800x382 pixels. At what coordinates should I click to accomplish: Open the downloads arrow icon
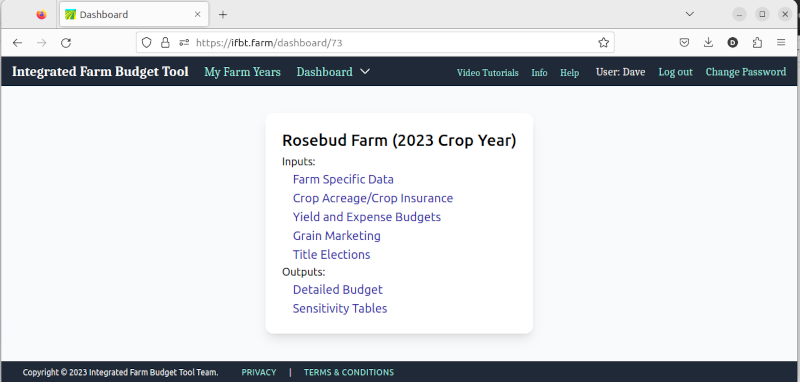coord(708,43)
